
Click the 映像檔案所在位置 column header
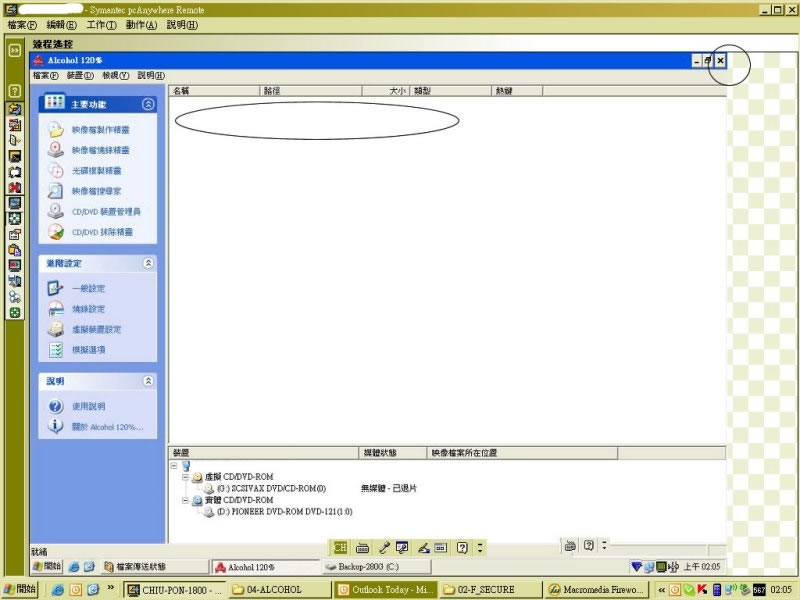pos(522,453)
